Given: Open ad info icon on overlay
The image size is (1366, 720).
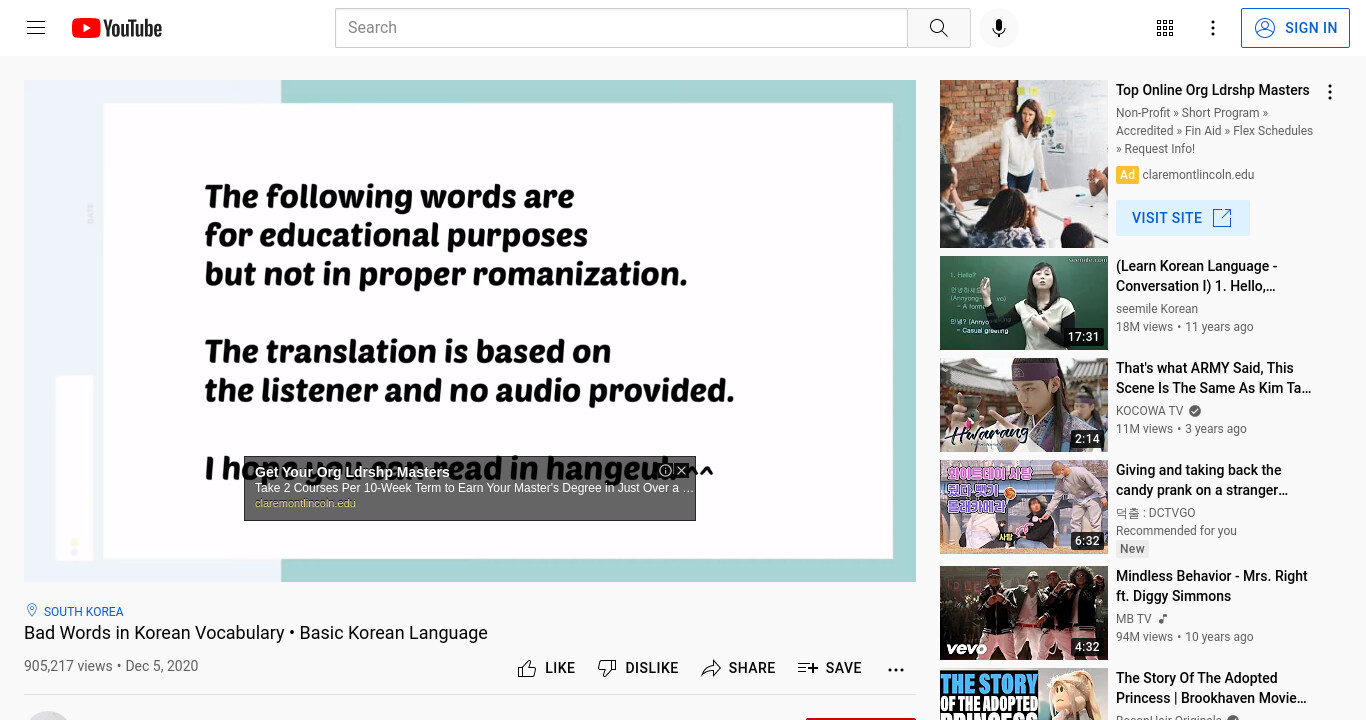Looking at the screenshot, I should click(x=665, y=470).
